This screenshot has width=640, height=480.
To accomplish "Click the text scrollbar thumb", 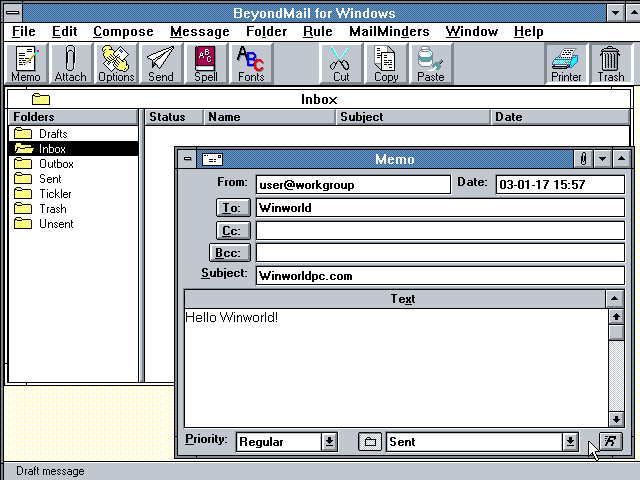I will tap(616, 332).
